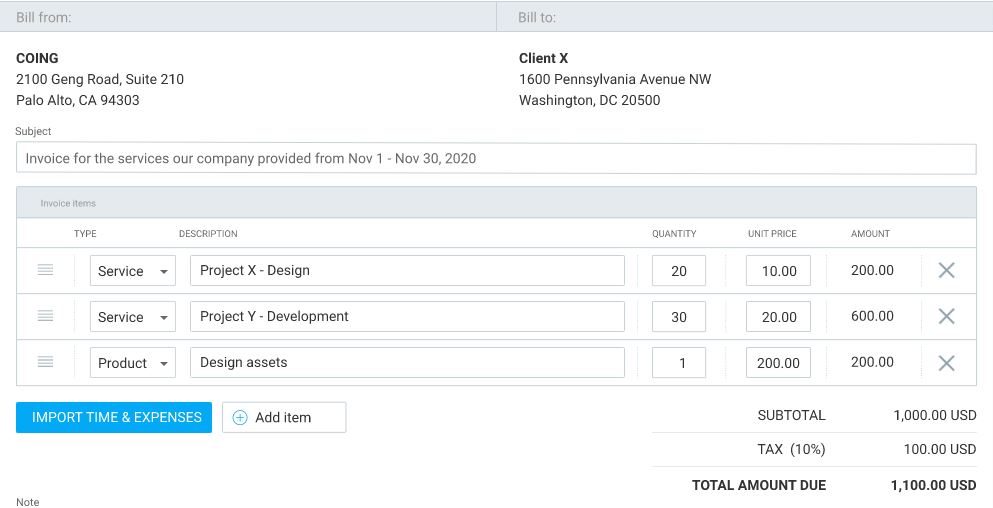Screen dimensions: 993x508
Task: Click the 1600 Pennsylvania Avenue NW address
Action: tap(615, 79)
